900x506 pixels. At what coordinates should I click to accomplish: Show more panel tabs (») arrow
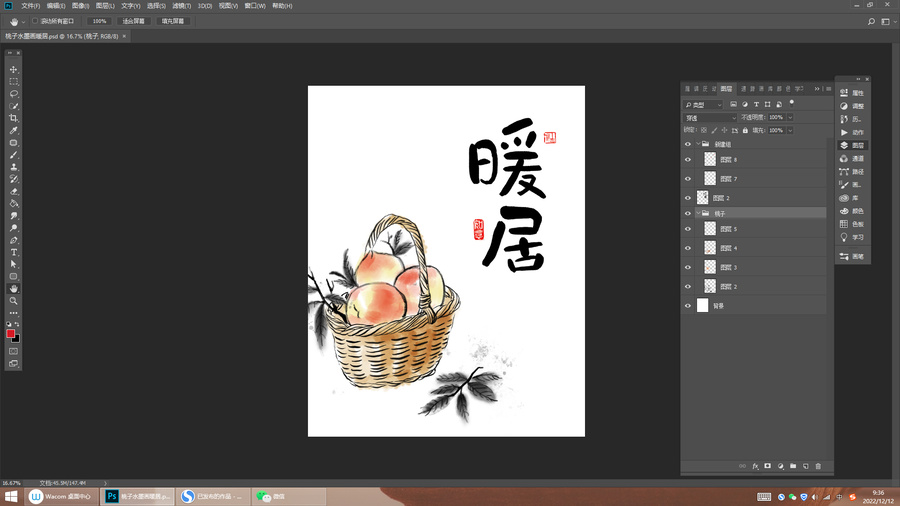click(x=817, y=89)
